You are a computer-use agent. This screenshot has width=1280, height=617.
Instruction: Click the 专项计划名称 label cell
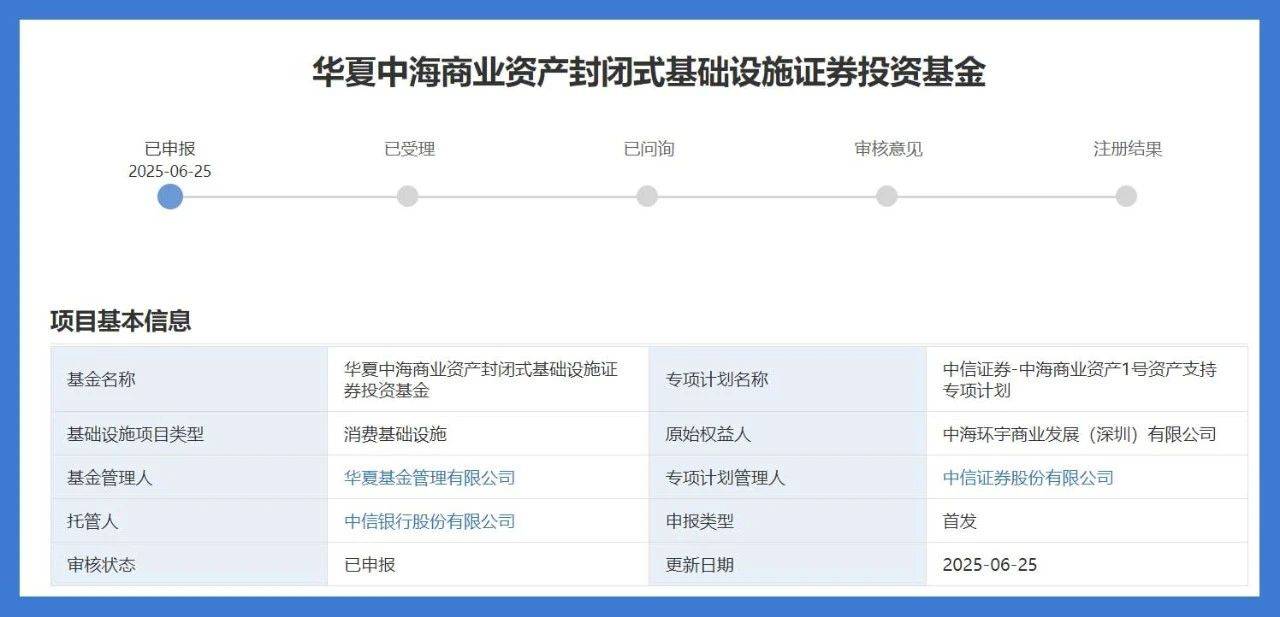coord(788,379)
